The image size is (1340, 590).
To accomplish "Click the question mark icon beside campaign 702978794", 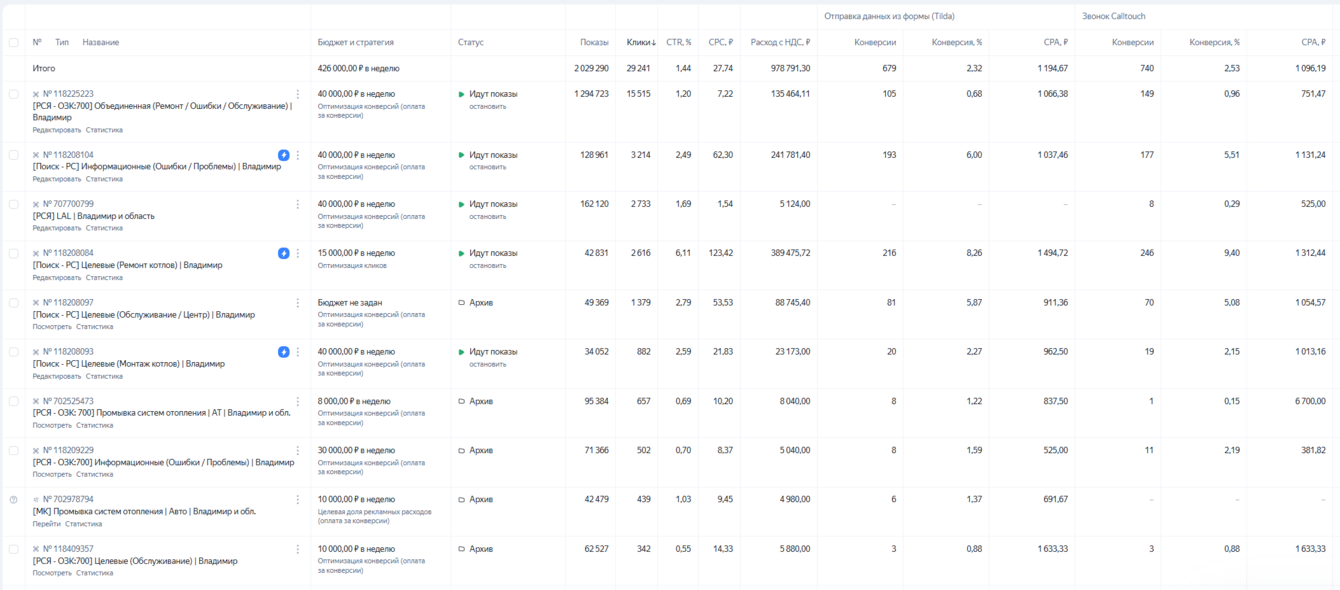I will point(13,500).
